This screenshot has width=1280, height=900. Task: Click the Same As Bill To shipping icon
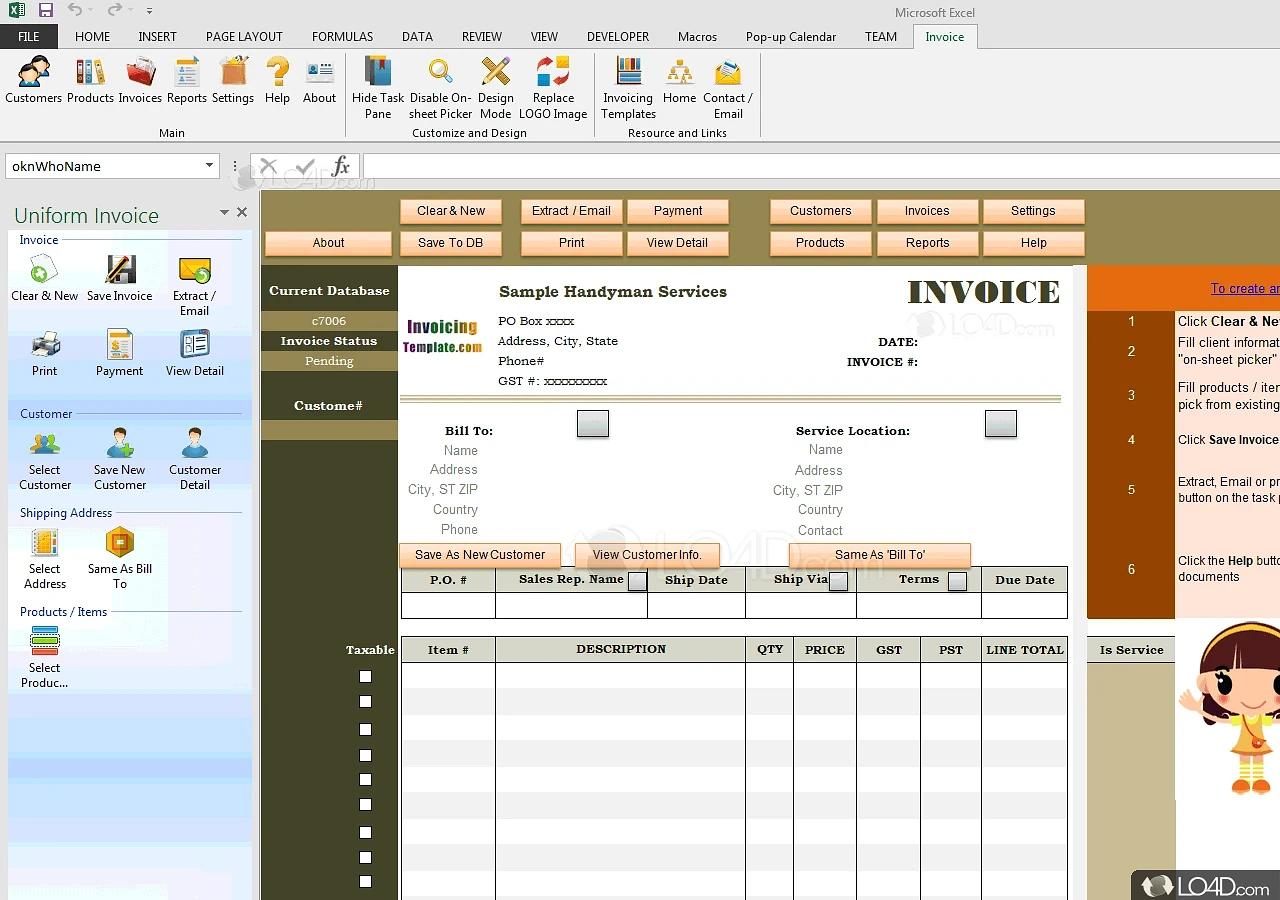119,551
